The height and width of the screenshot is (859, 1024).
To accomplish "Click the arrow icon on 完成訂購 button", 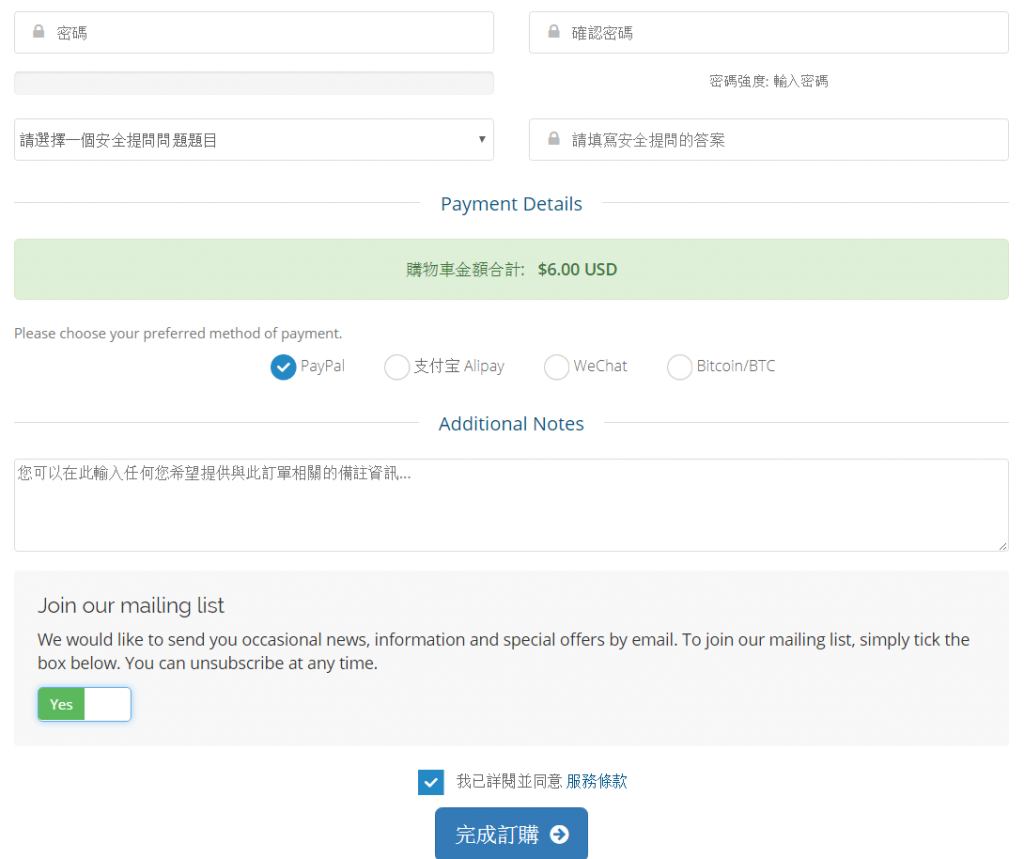I will pyautogui.click(x=559, y=834).
